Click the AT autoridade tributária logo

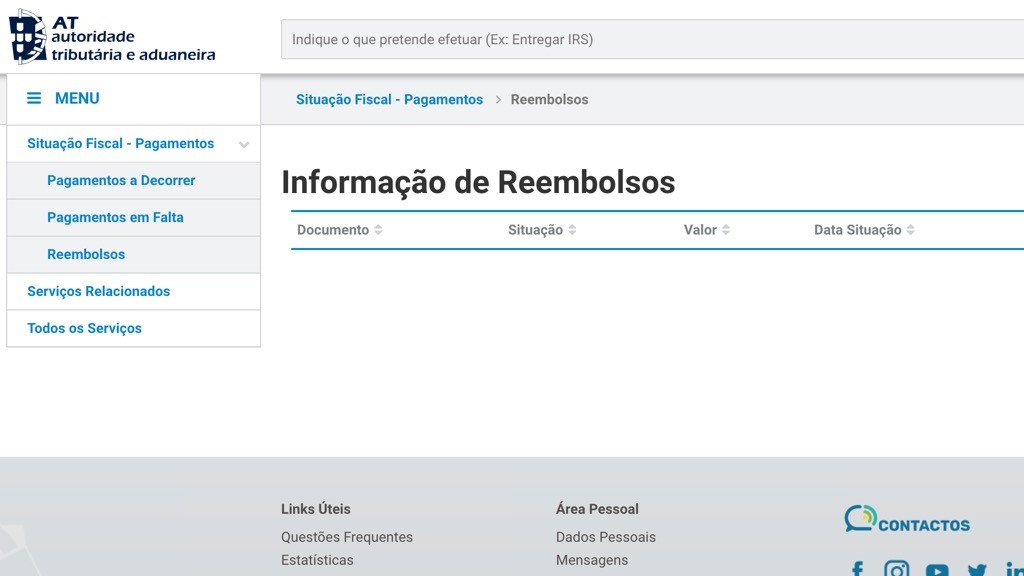click(x=110, y=36)
